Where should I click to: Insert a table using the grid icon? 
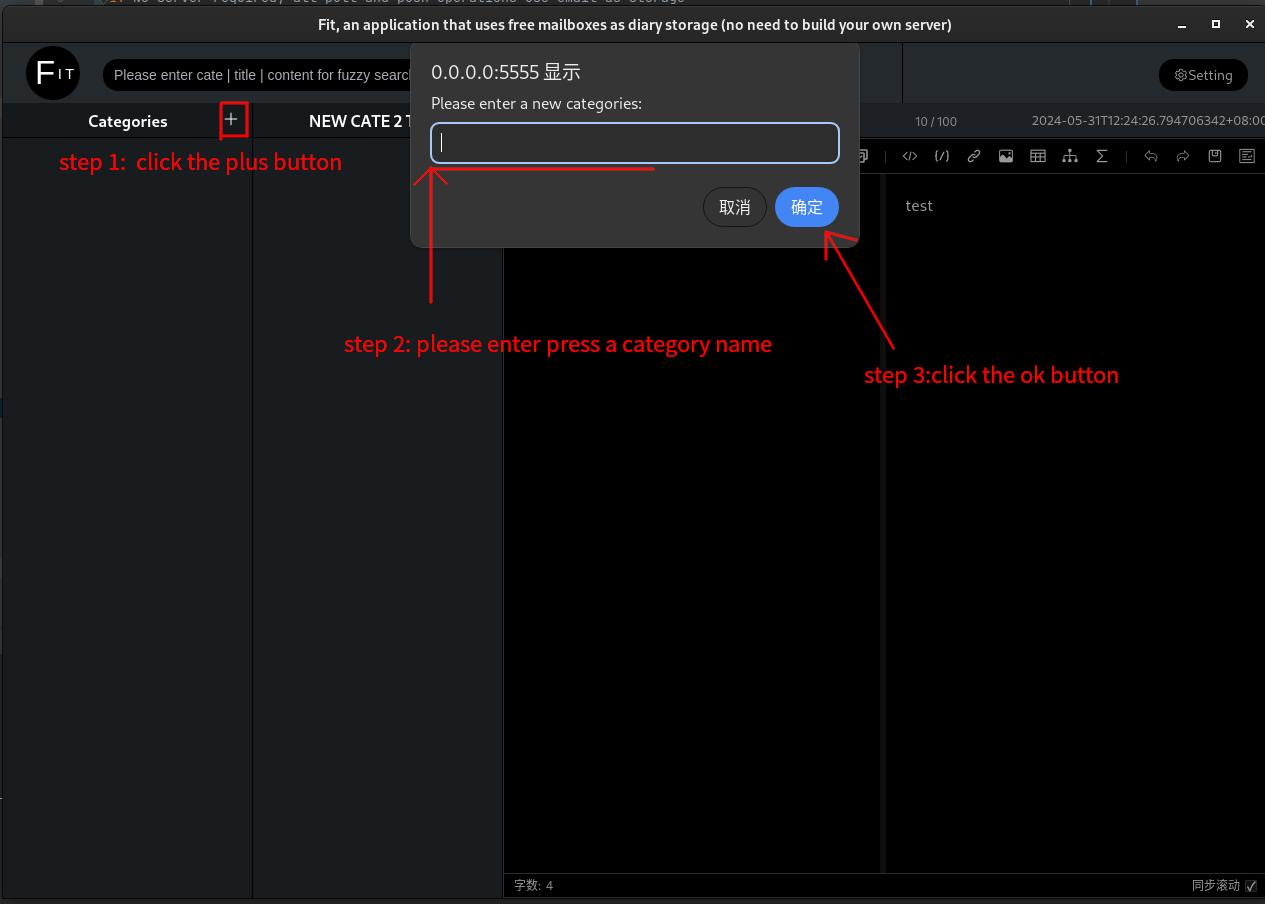click(1038, 156)
